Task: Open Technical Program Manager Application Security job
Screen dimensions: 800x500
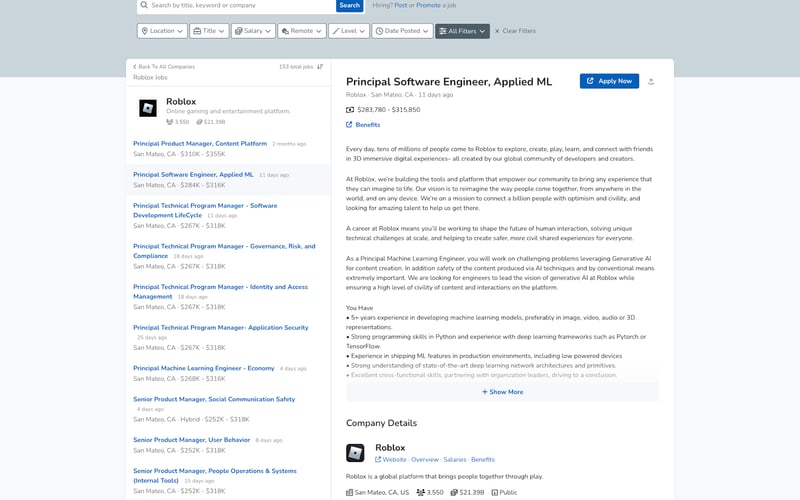Action: [220, 328]
